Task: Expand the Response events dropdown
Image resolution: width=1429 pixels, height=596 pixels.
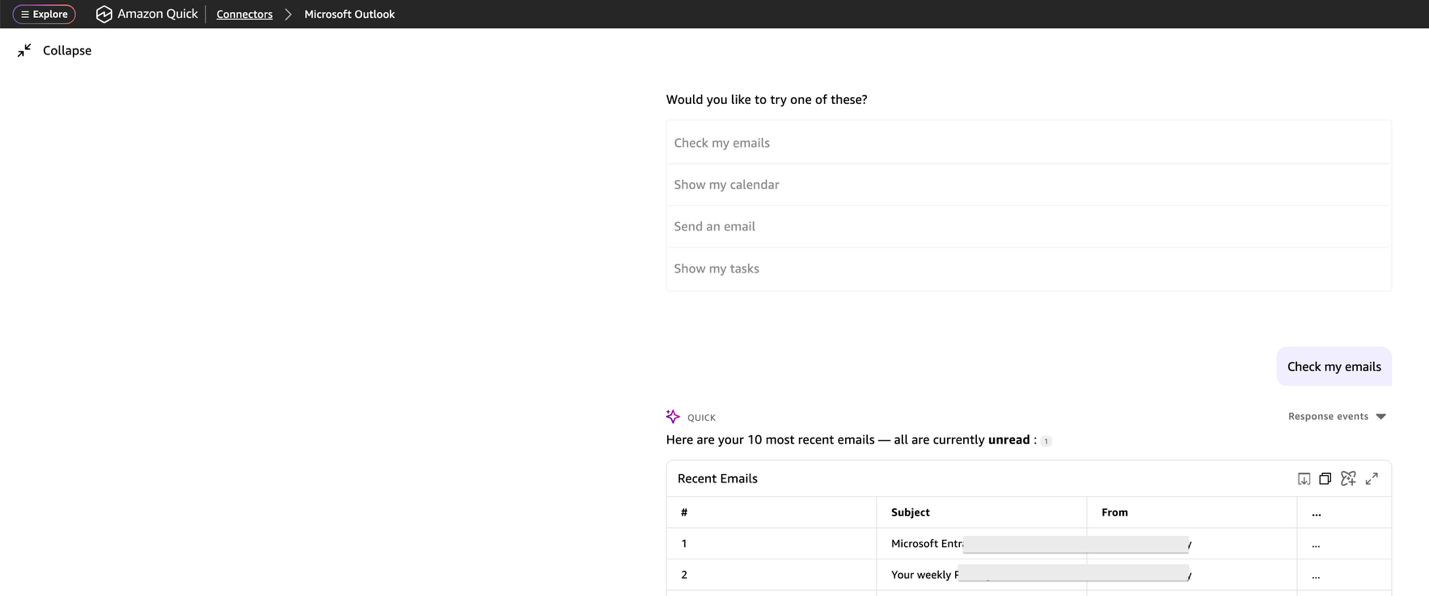Action: 1337,416
